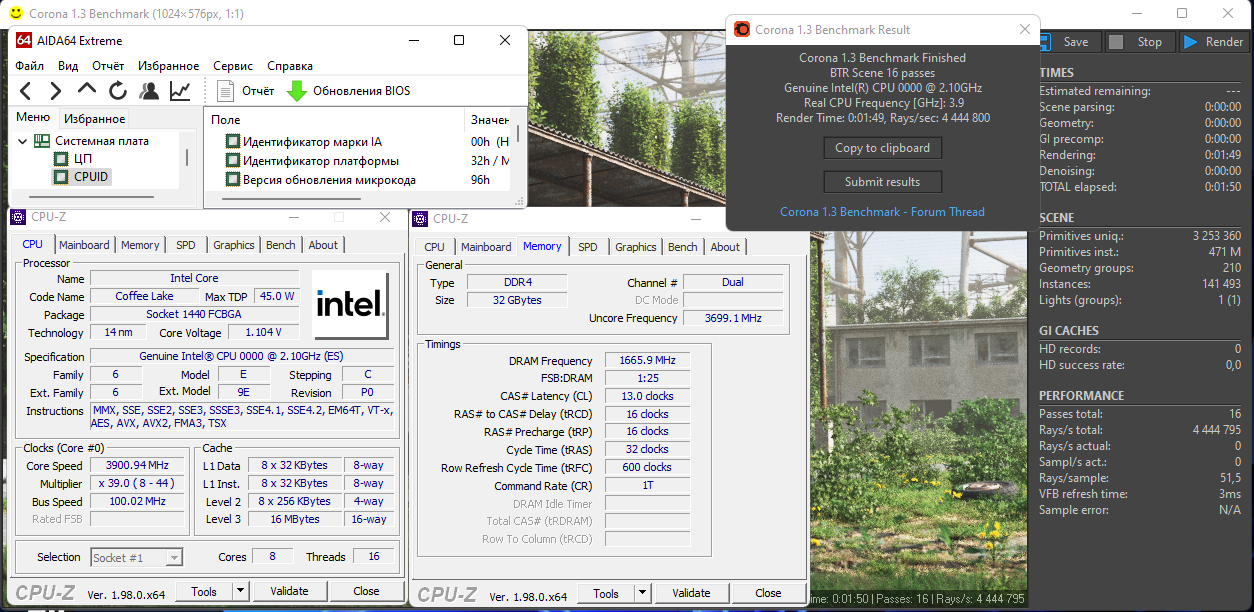The image size is (1254, 612).
Task: Close the Corona Benchmark Result dialog
Action: click(1025, 30)
